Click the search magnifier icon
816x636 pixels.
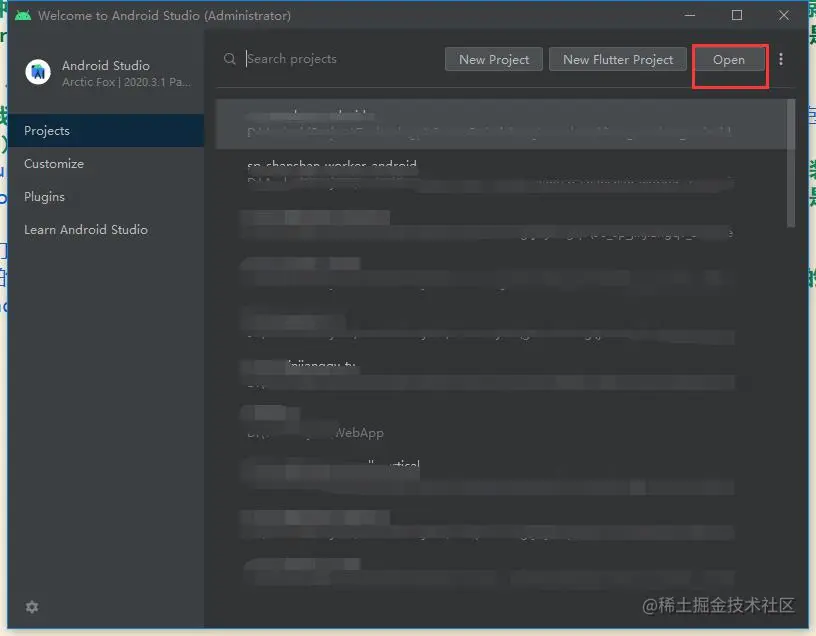point(230,59)
